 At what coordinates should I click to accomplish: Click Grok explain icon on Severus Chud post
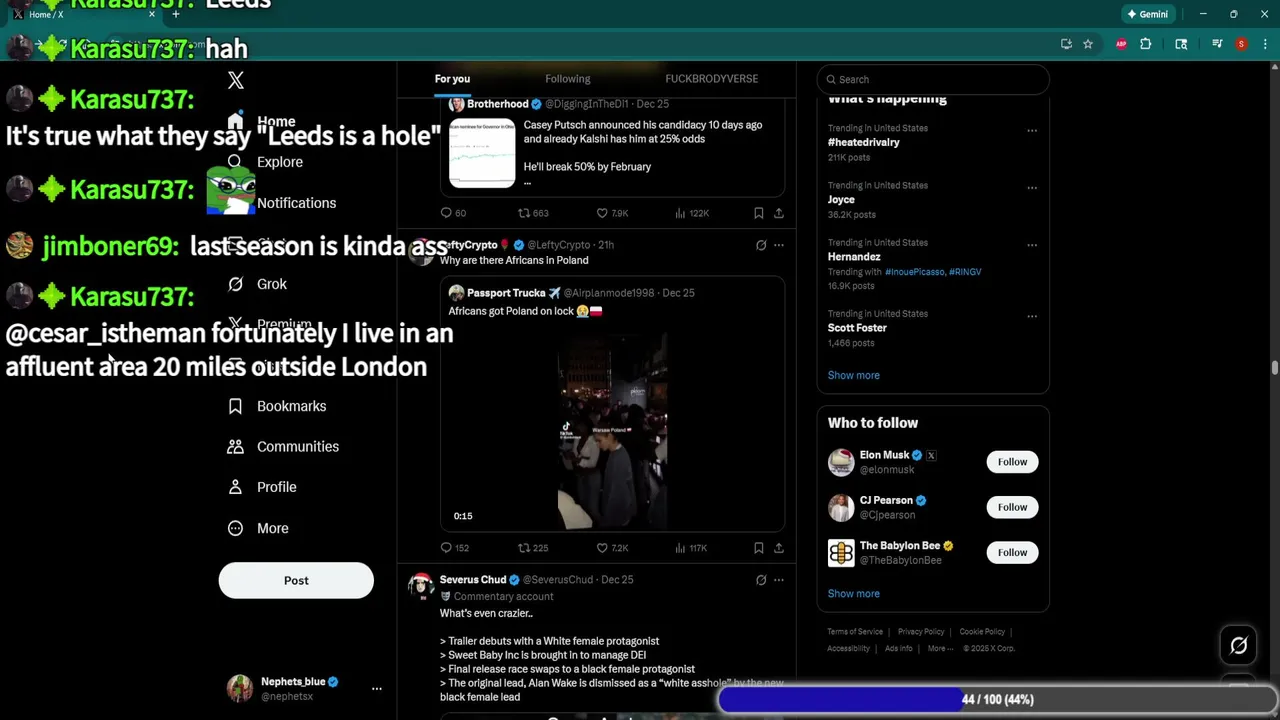[761, 580]
